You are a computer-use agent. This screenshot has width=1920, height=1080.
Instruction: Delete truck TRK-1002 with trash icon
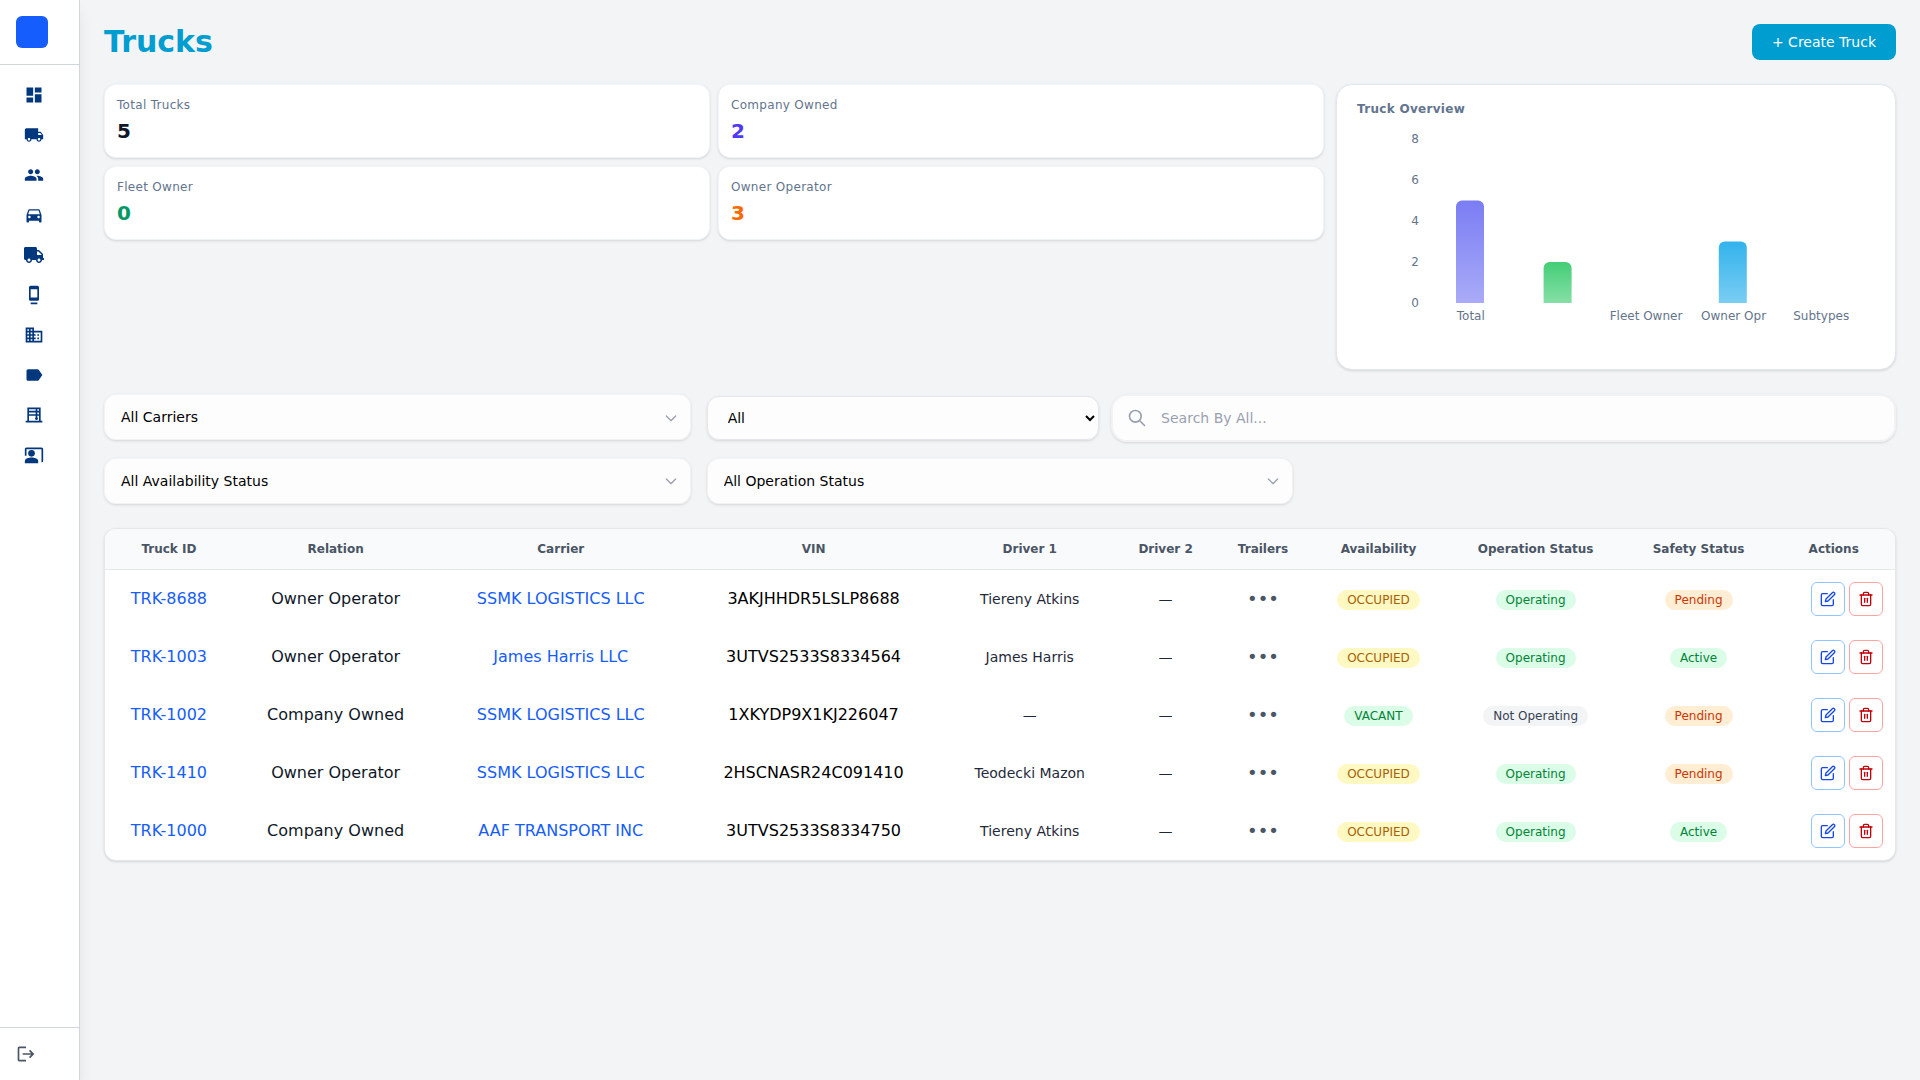pyautogui.click(x=1865, y=715)
